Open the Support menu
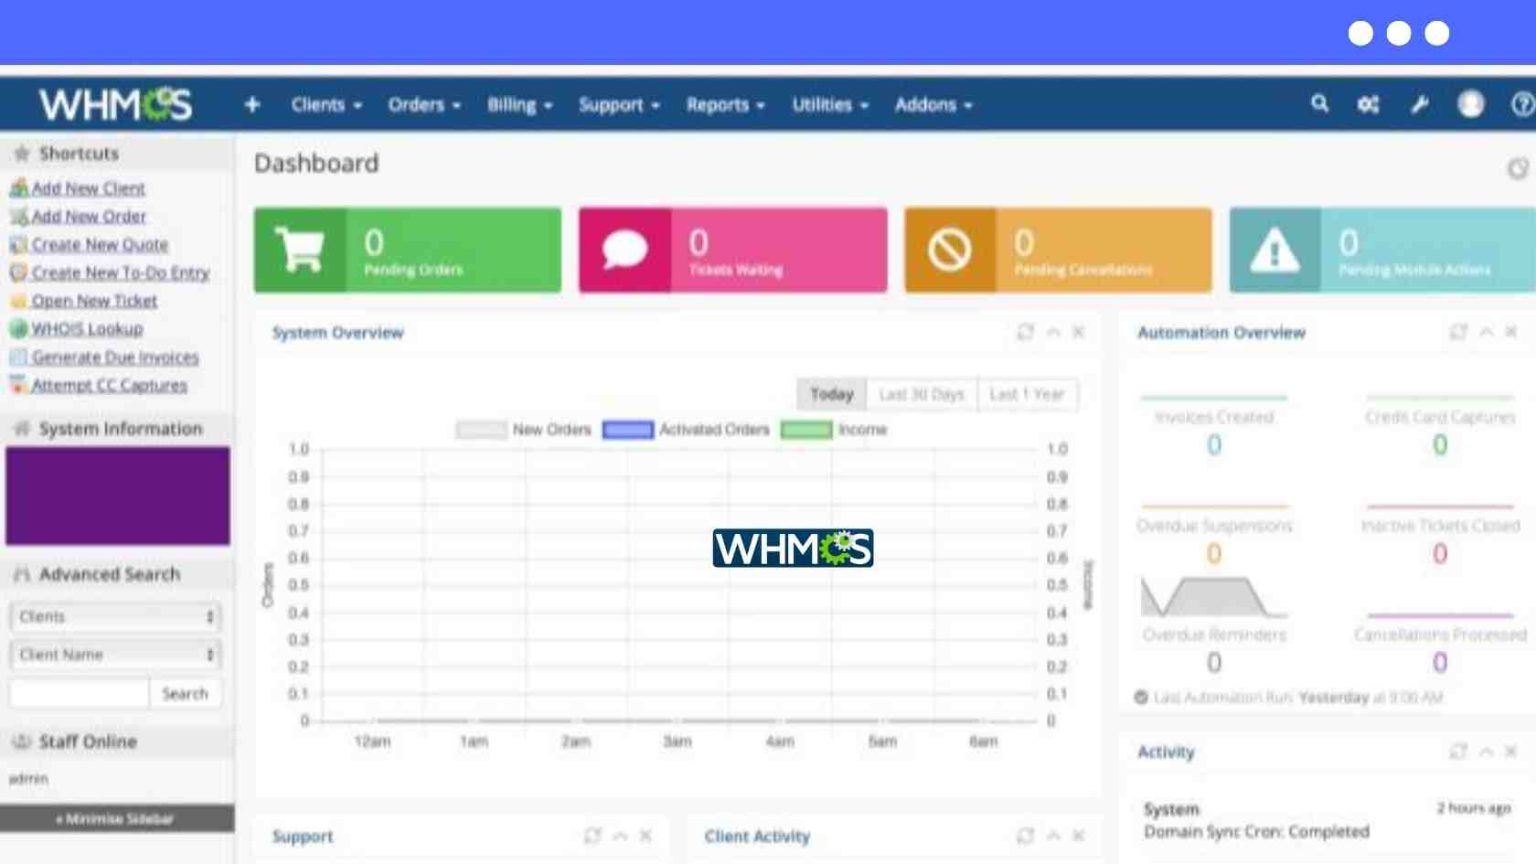 (x=619, y=104)
